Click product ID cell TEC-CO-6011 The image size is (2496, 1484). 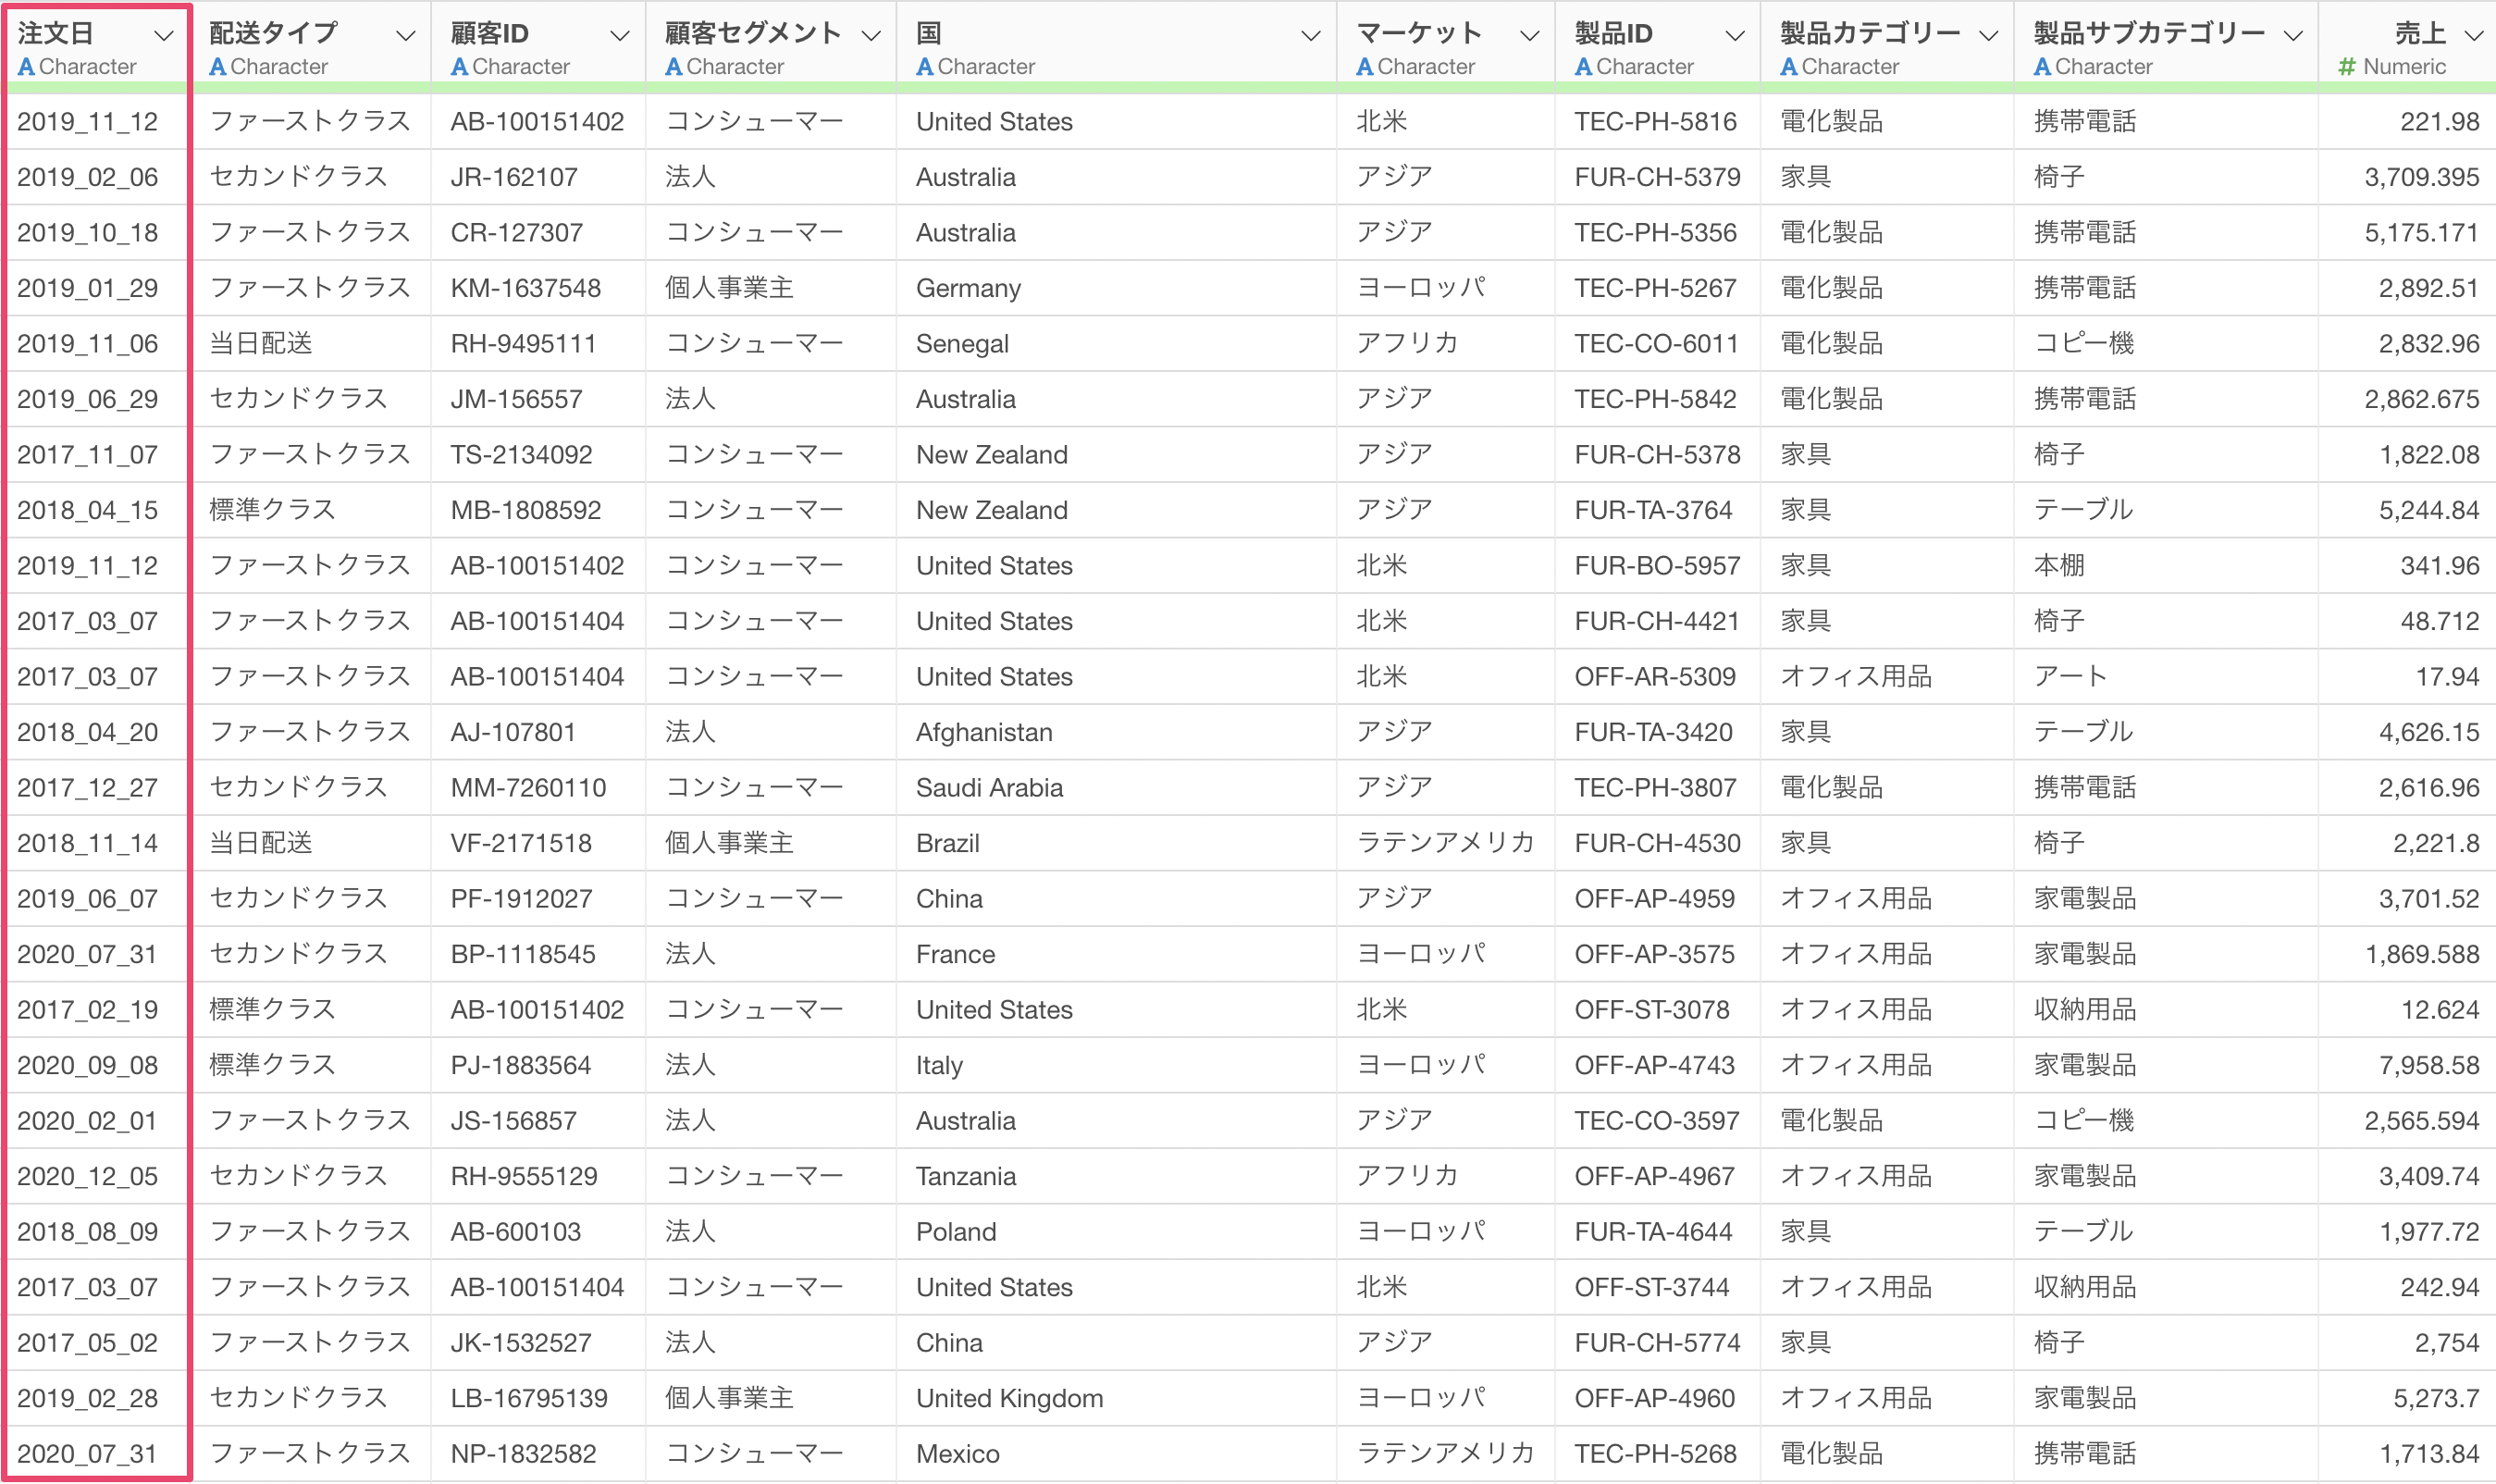tap(1656, 344)
